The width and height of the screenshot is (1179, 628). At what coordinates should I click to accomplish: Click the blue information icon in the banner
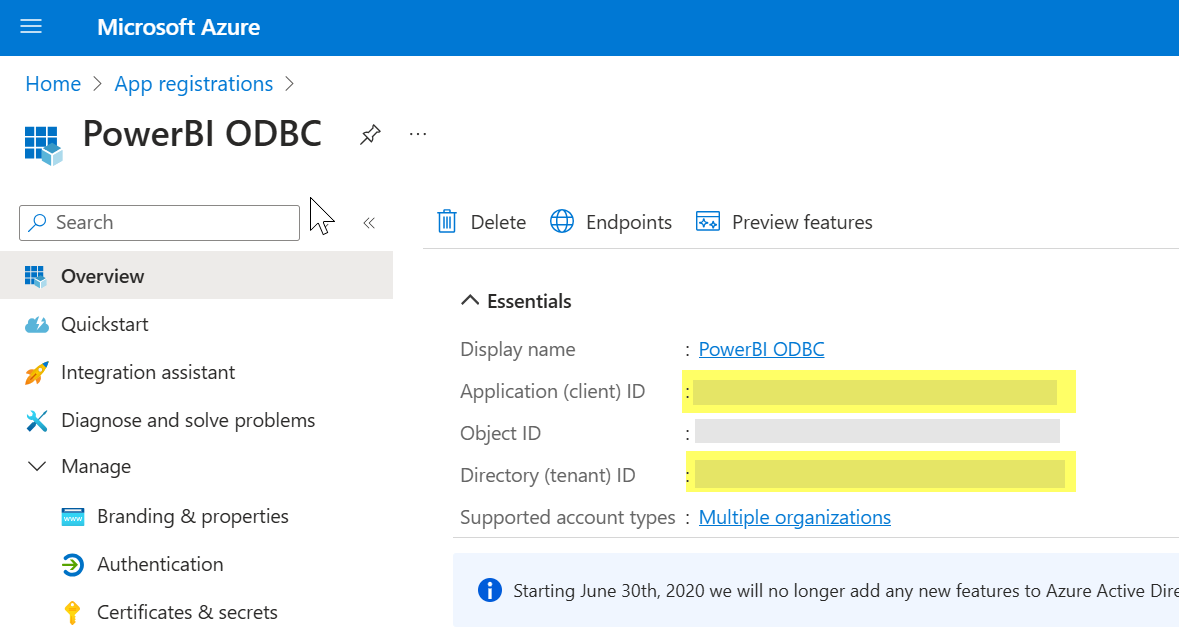[489, 590]
